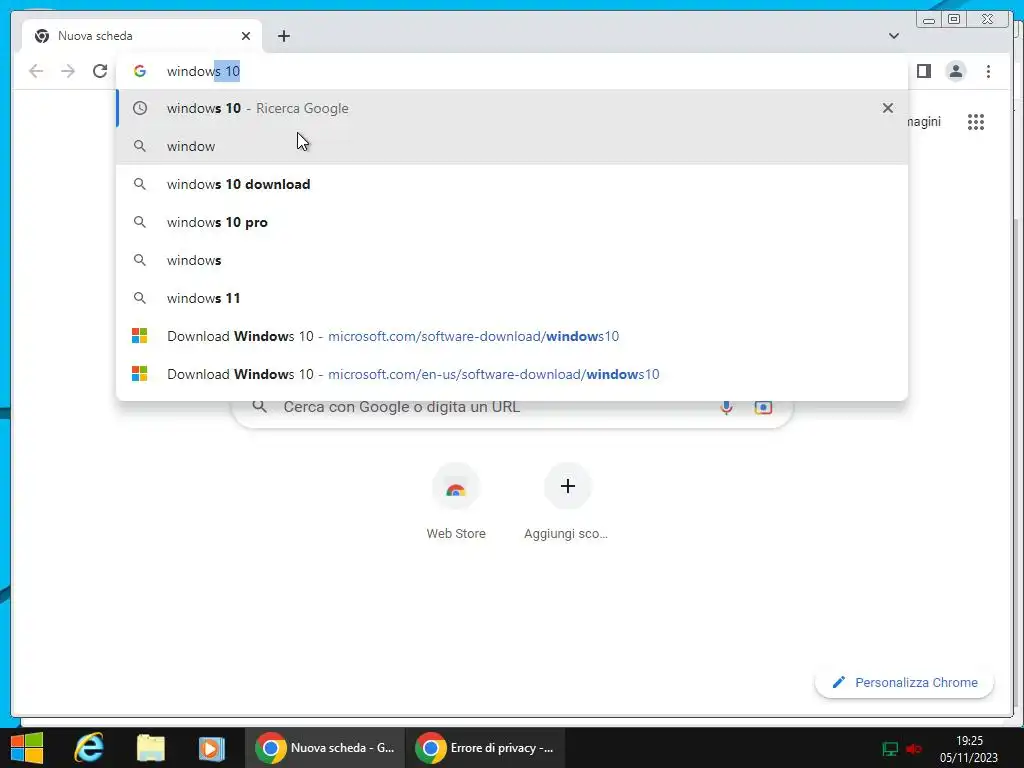Image resolution: width=1024 pixels, height=768 pixels.
Task: Choose 'windows 10 pro' suggestion
Action: pos(512,222)
